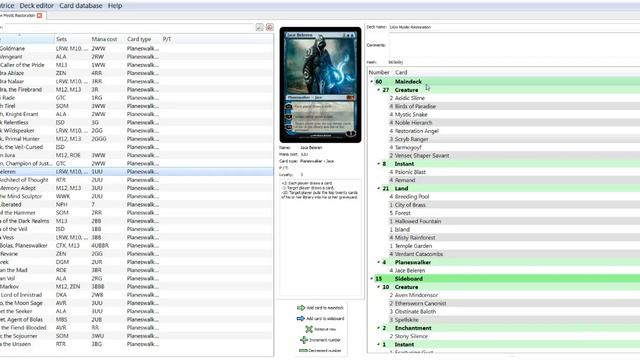Edit the Deck name field
This screenshot has height=360, width=640.
tap(514, 27)
